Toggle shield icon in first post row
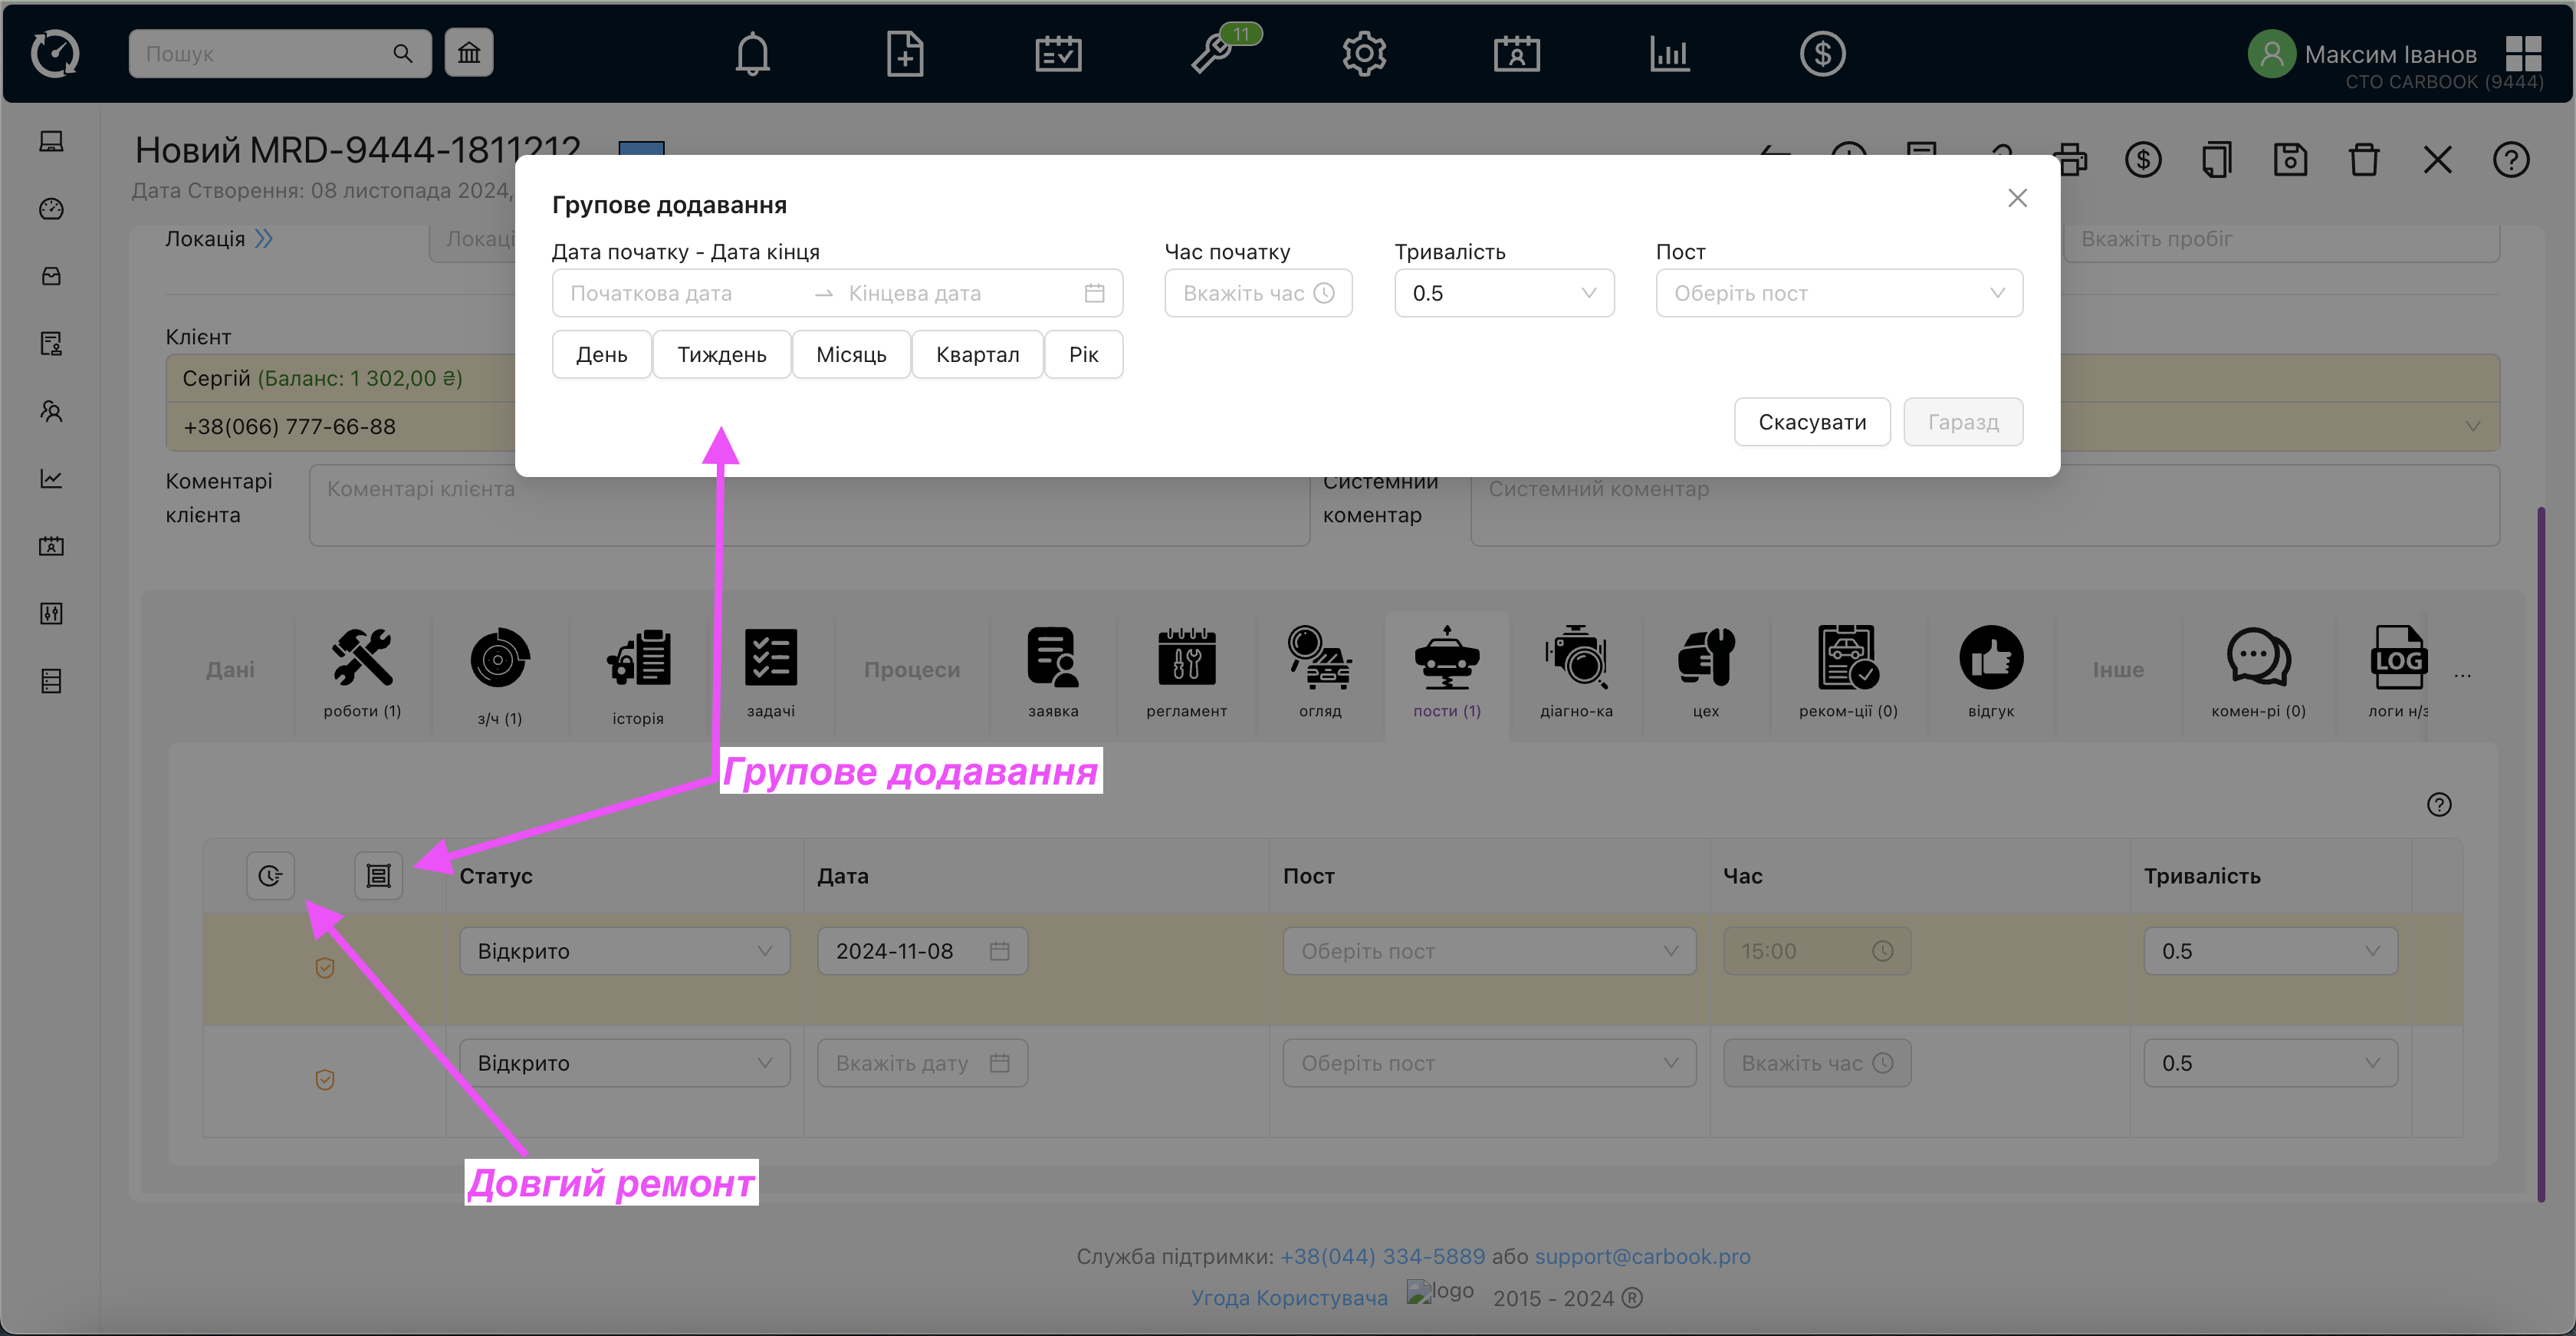The width and height of the screenshot is (2576, 1336). (325, 968)
